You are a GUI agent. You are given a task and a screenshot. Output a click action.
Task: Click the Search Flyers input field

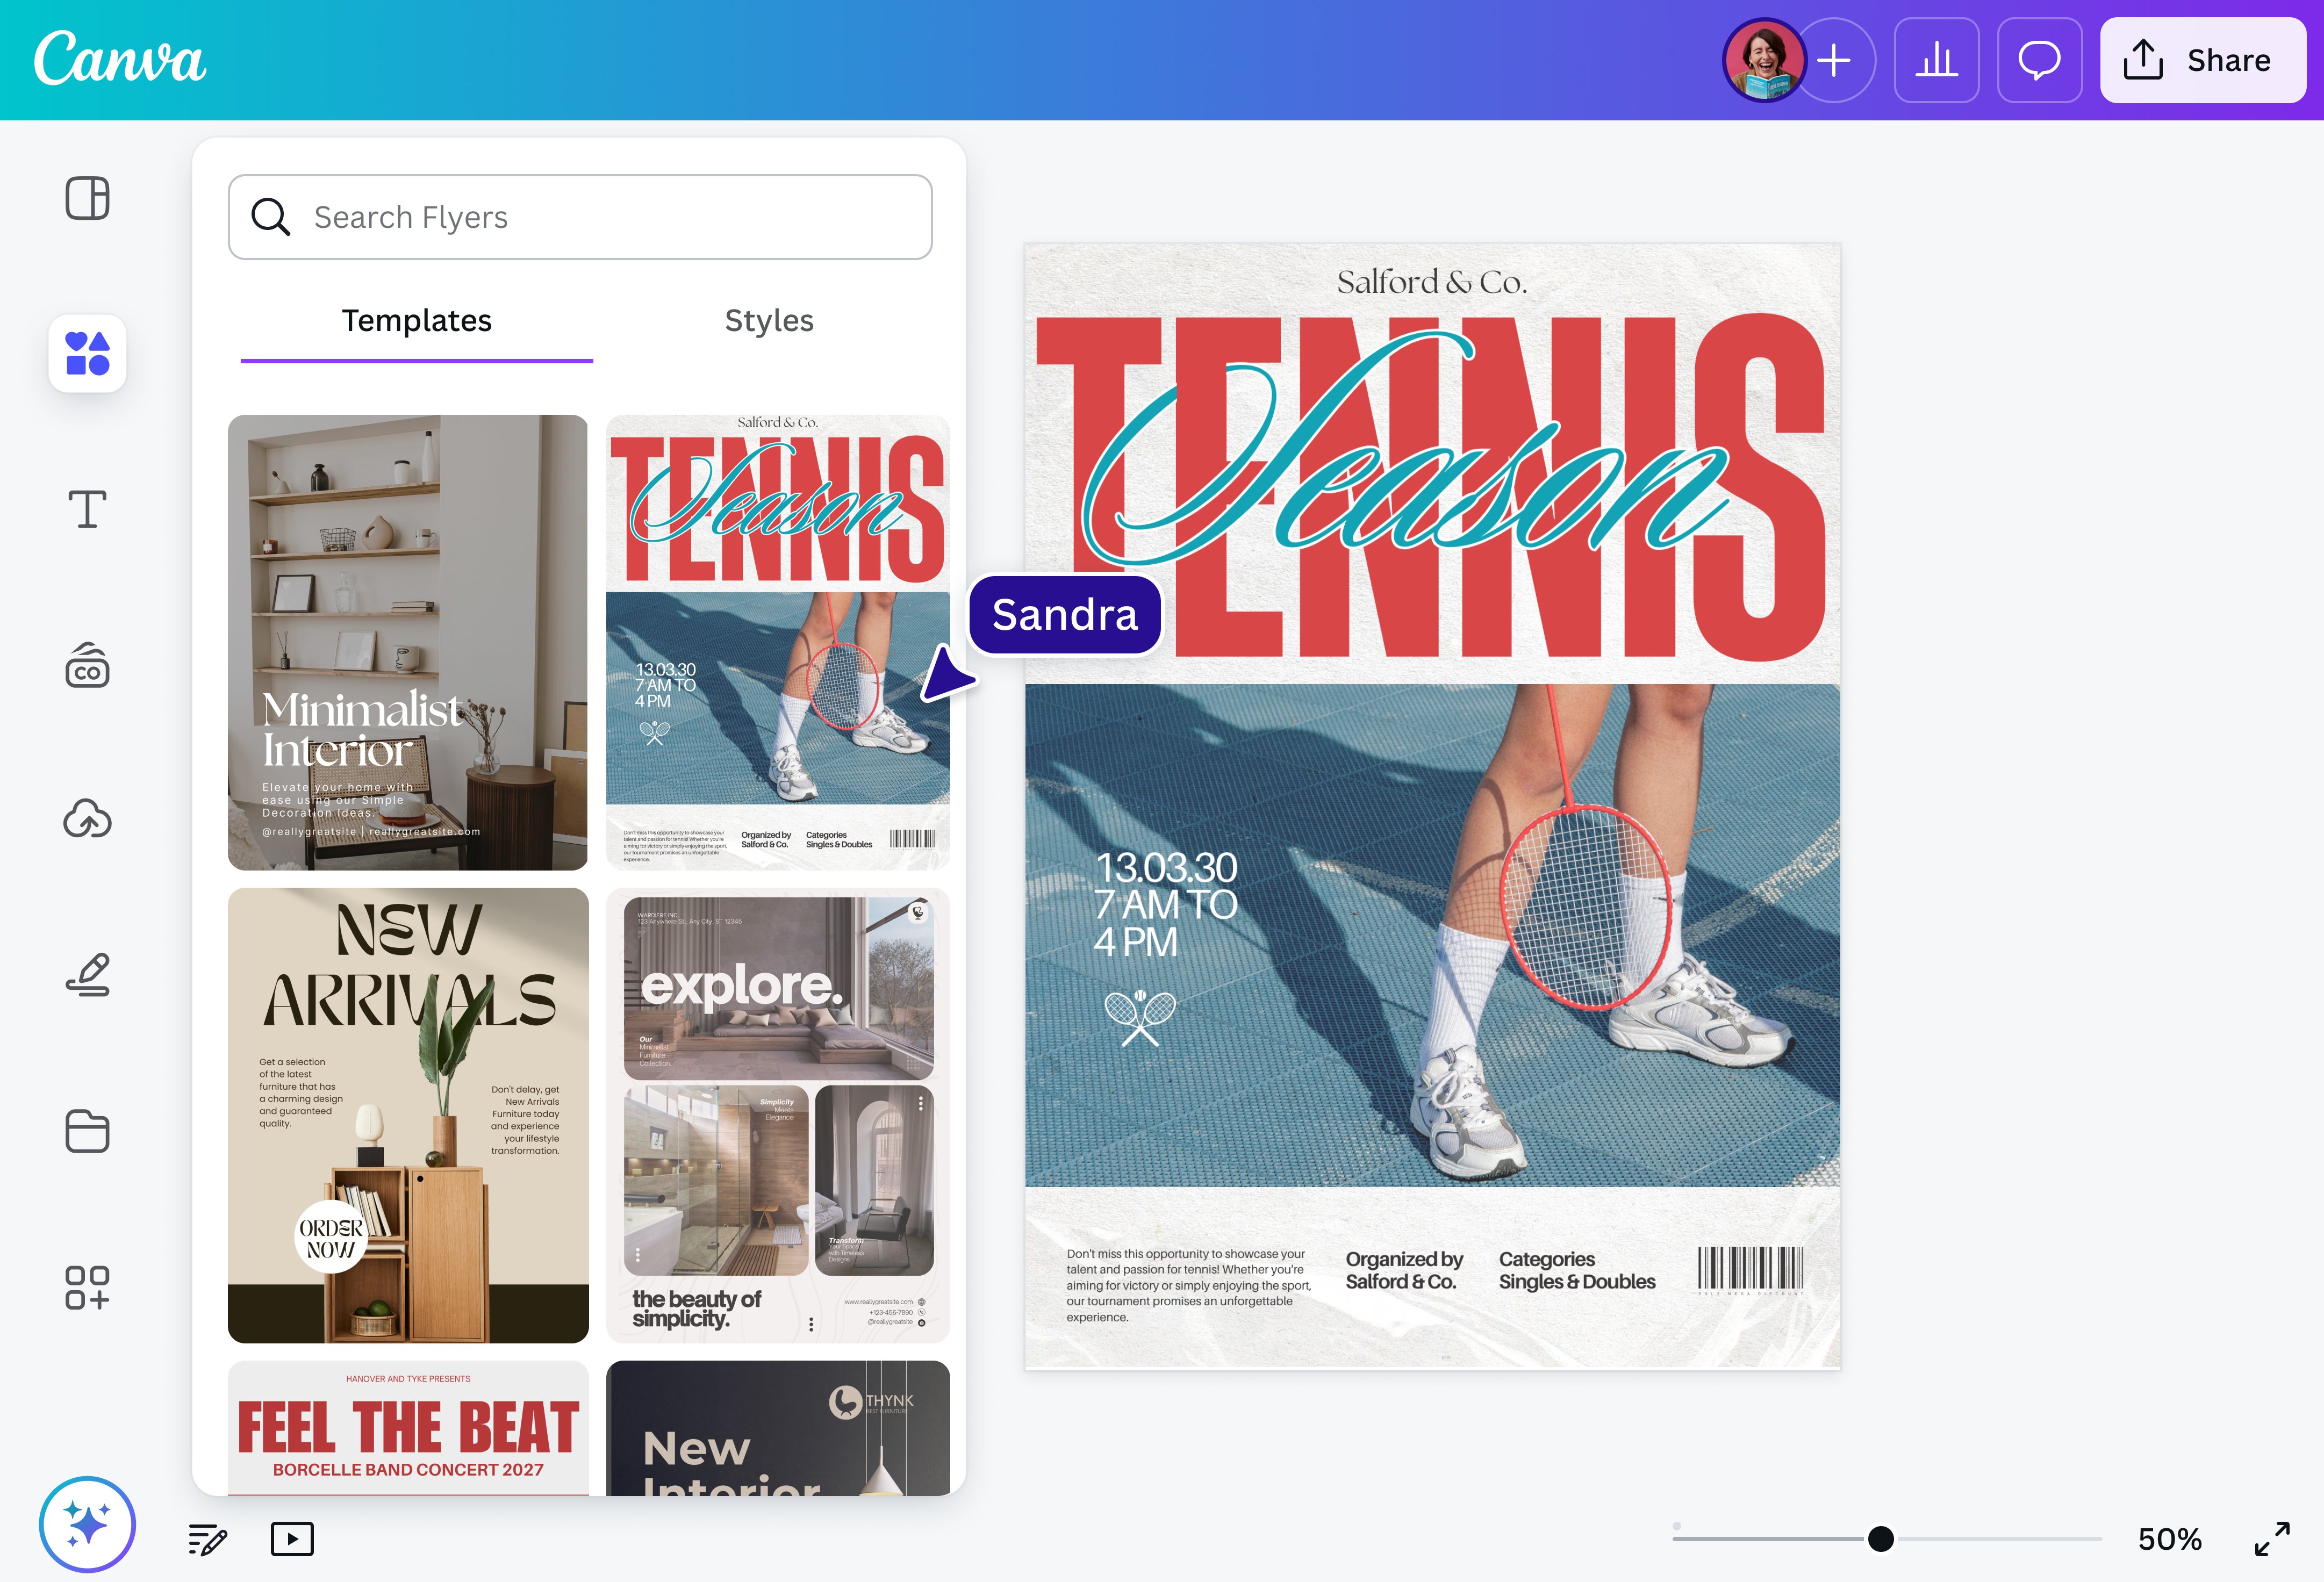tap(580, 217)
